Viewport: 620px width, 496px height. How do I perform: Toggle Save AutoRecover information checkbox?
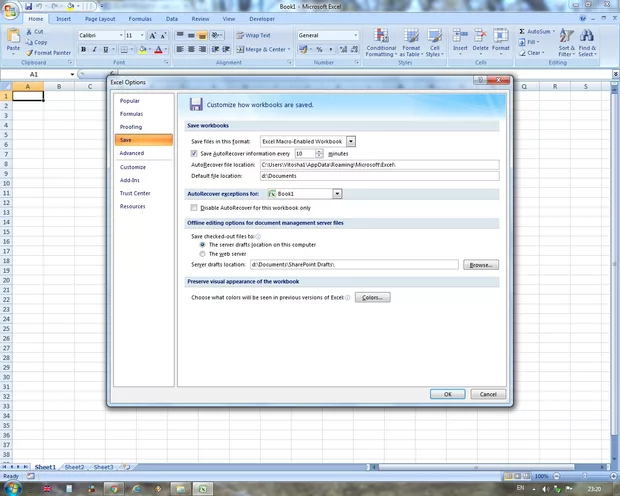click(x=195, y=153)
